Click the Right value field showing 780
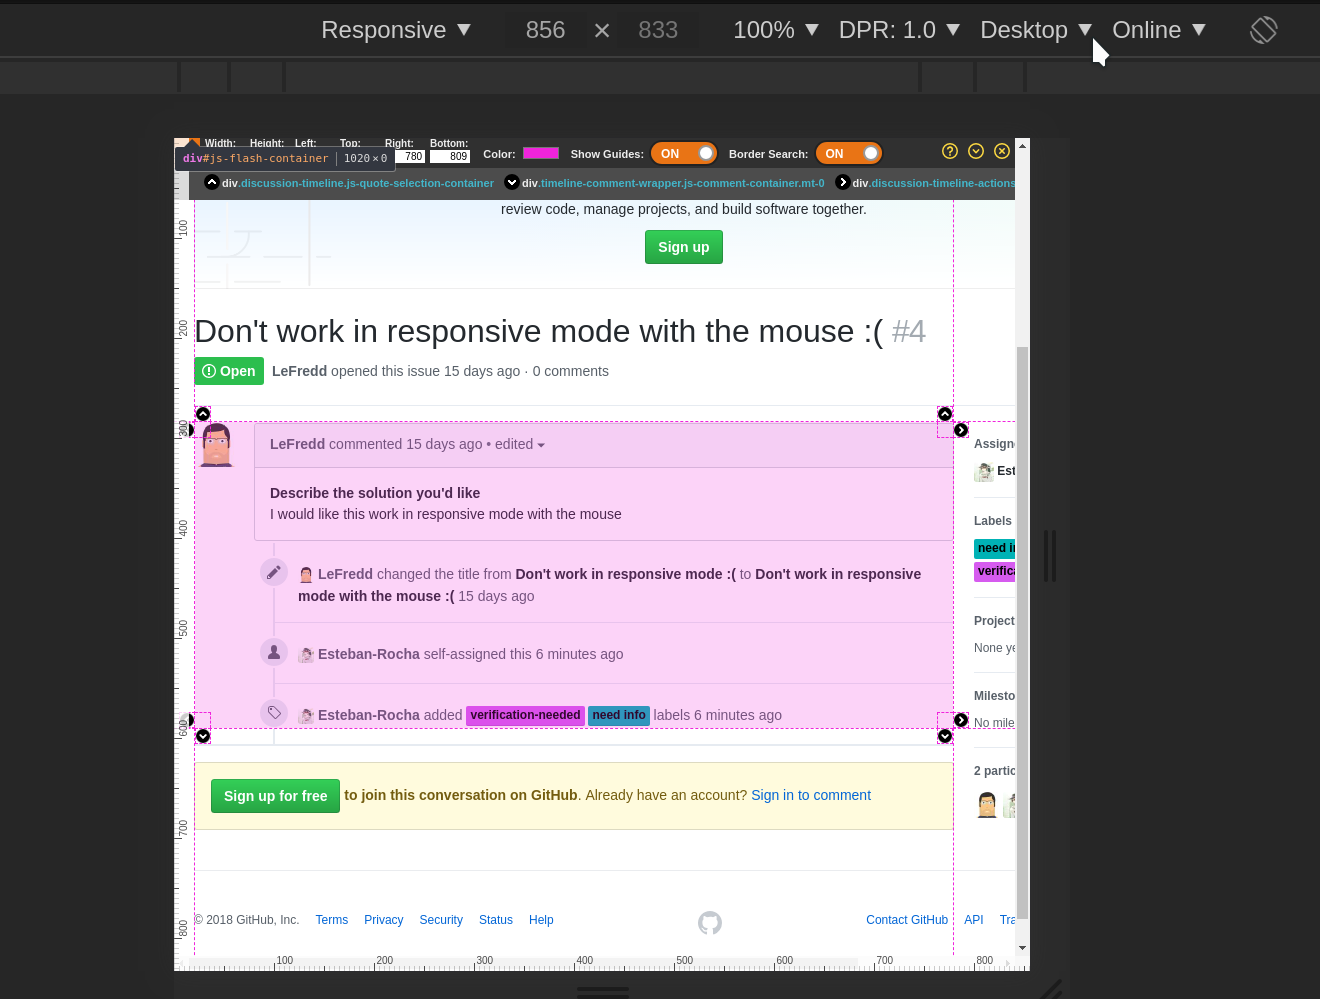 click(x=410, y=156)
